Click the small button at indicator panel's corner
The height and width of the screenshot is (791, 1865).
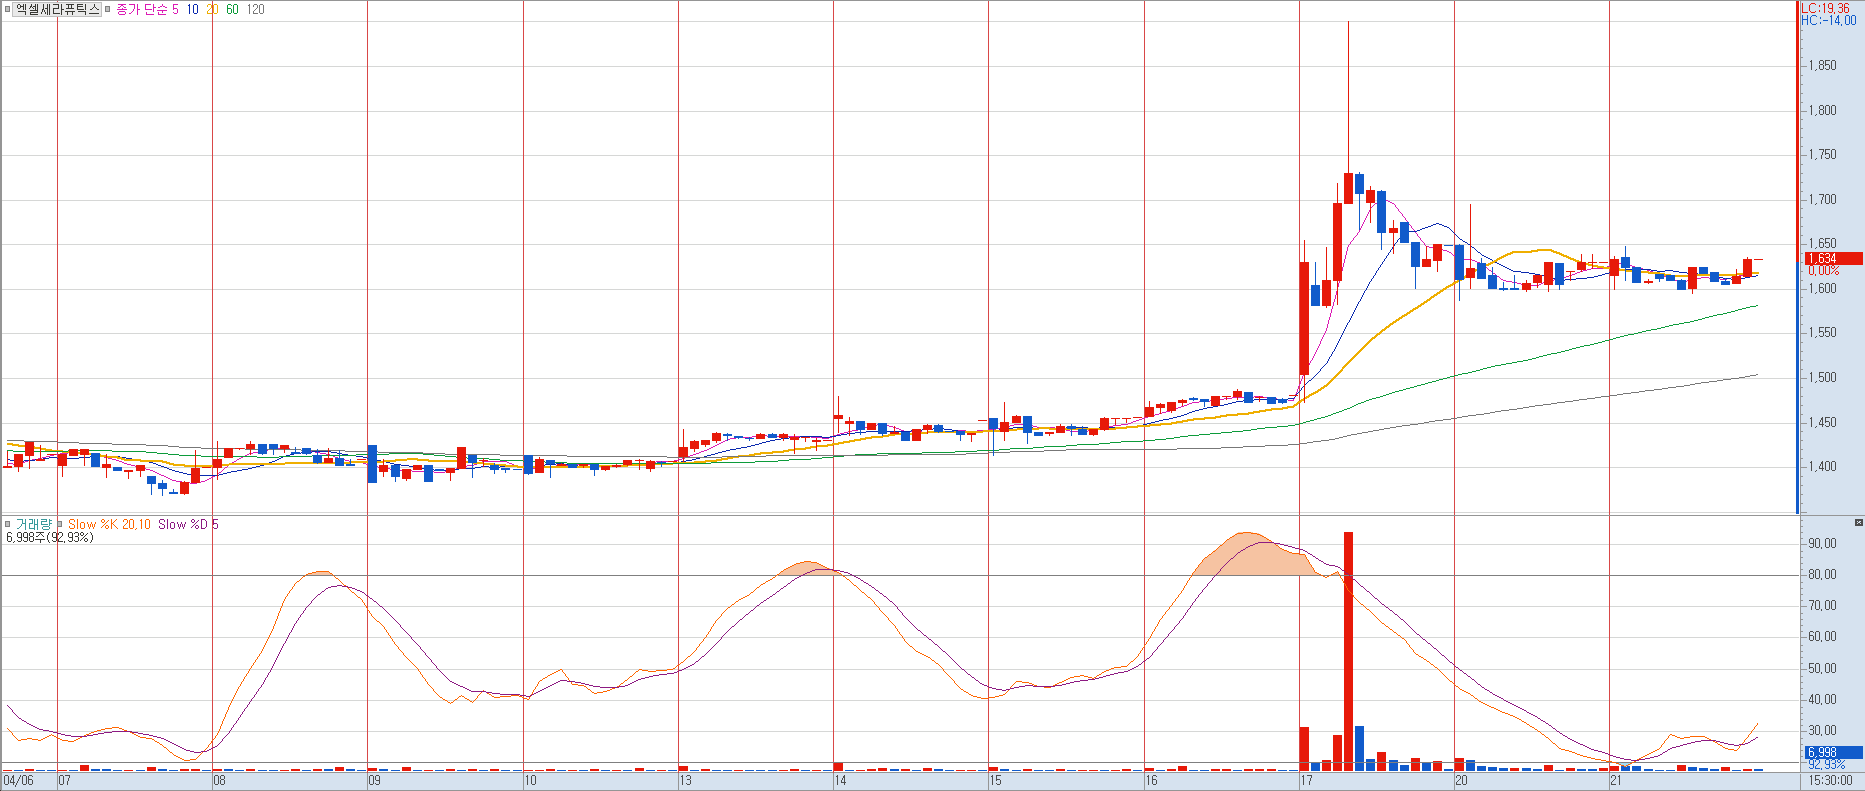coord(1858,522)
